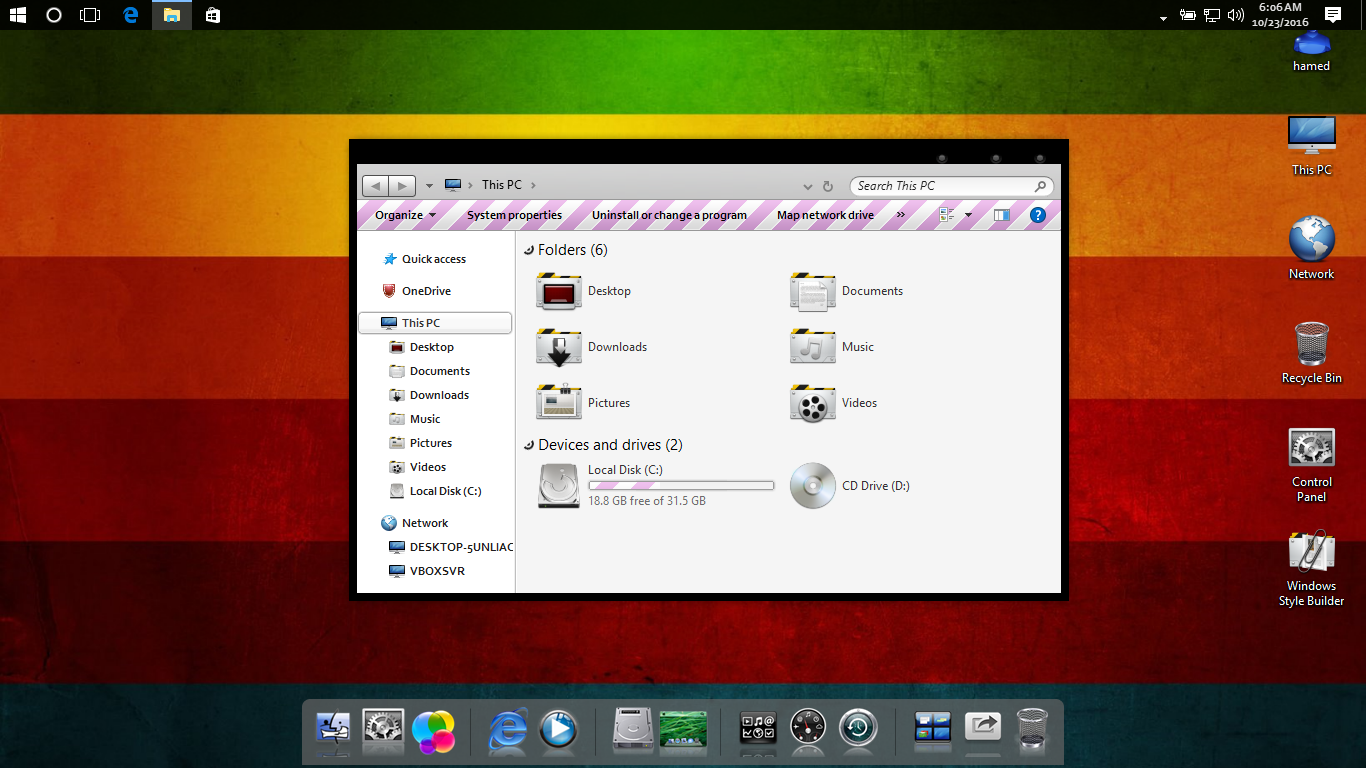Open Windows Style Builder desktop icon
The height and width of the screenshot is (768, 1366).
(1311, 553)
